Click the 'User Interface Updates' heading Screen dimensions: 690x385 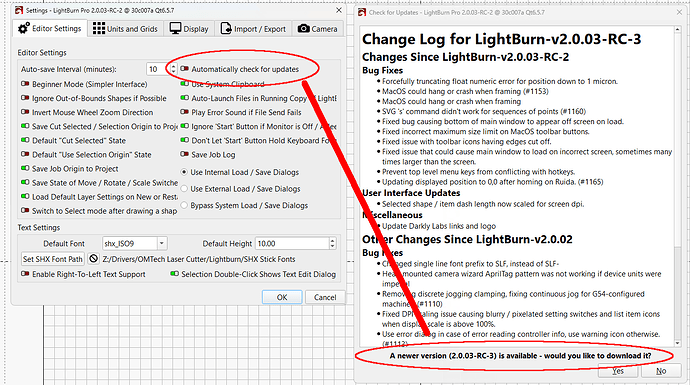pyautogui.click(x=411, y=193)
